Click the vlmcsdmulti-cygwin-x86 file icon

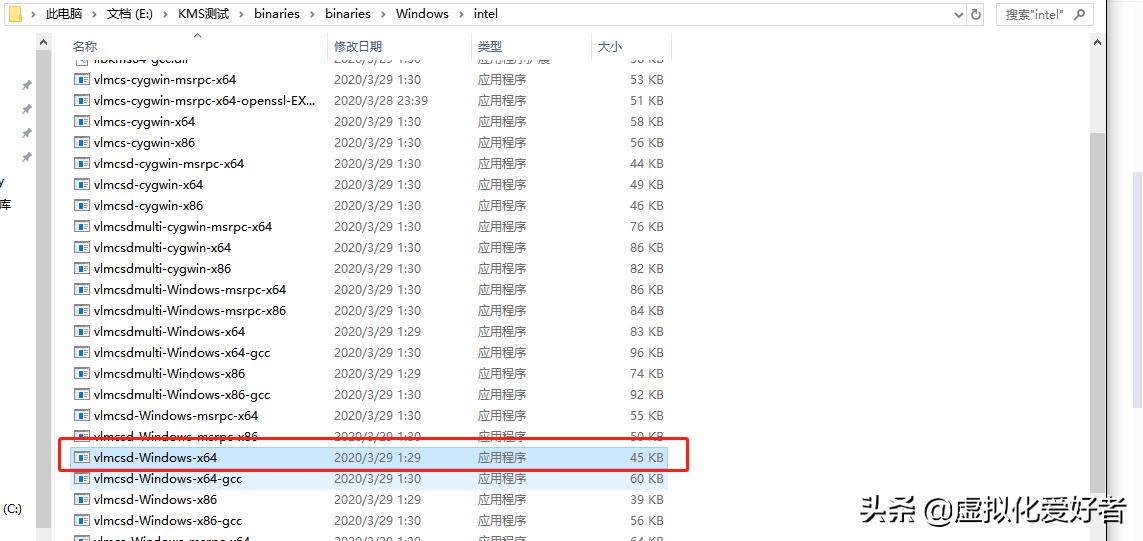pyautogui.click(x=82, y=269)
